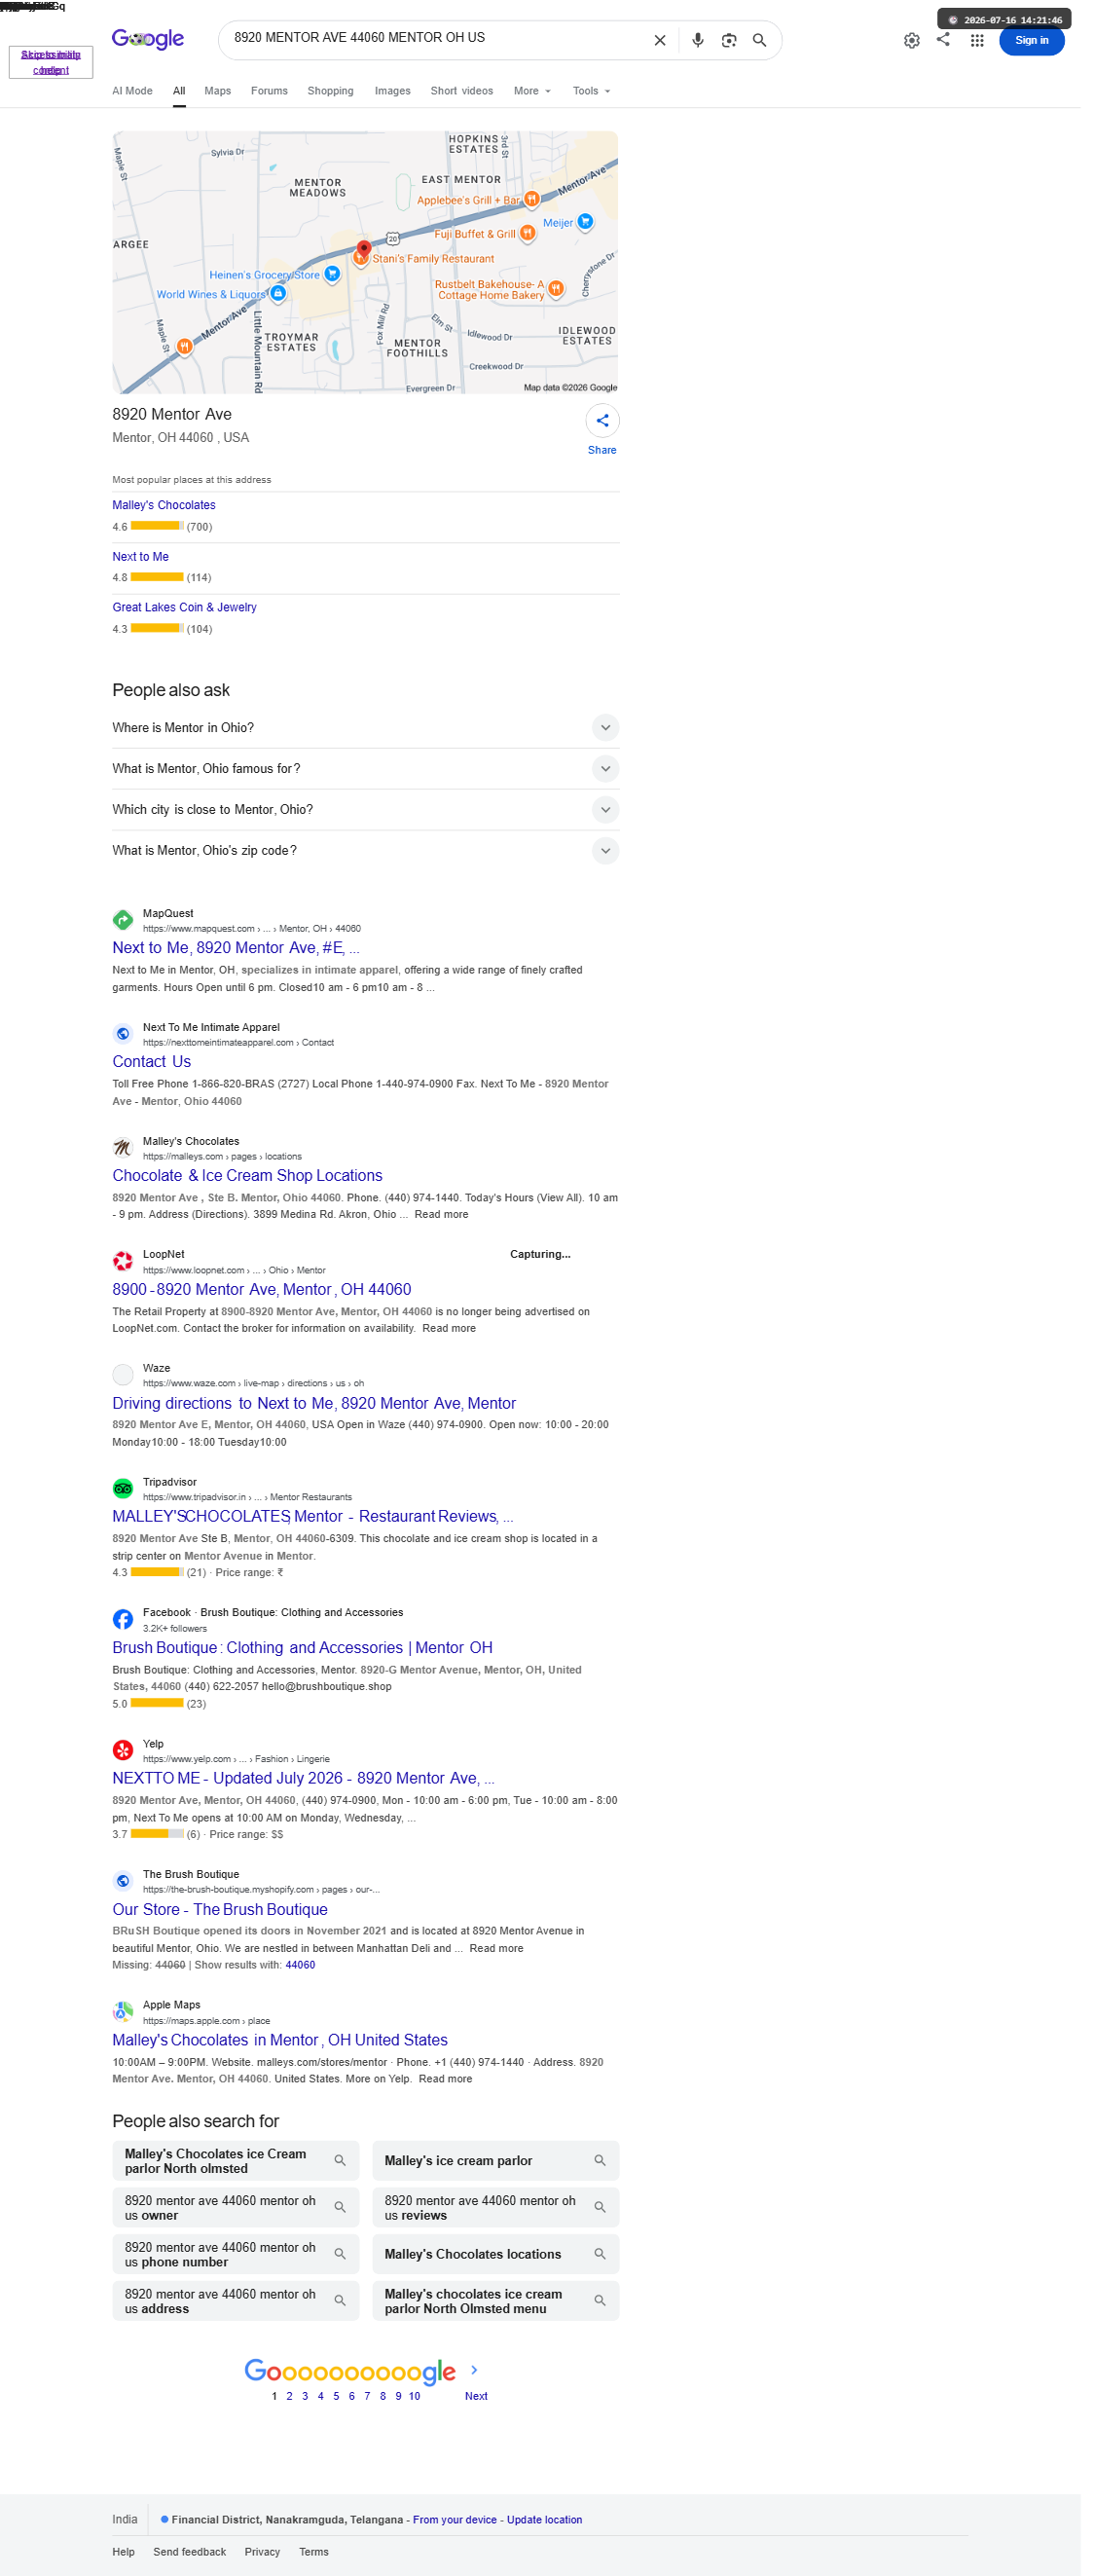Click the round Share button under map
This screenshot has height=2576, width=1094.
click(x=602, y=421)
